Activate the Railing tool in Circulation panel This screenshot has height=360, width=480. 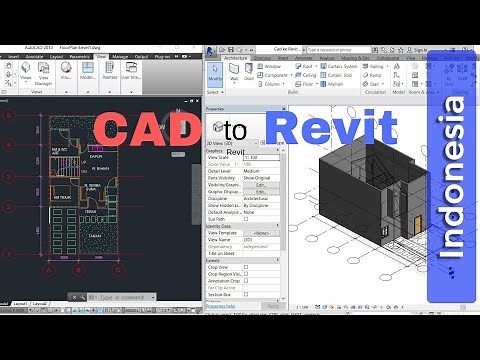(x=373, y=66)
